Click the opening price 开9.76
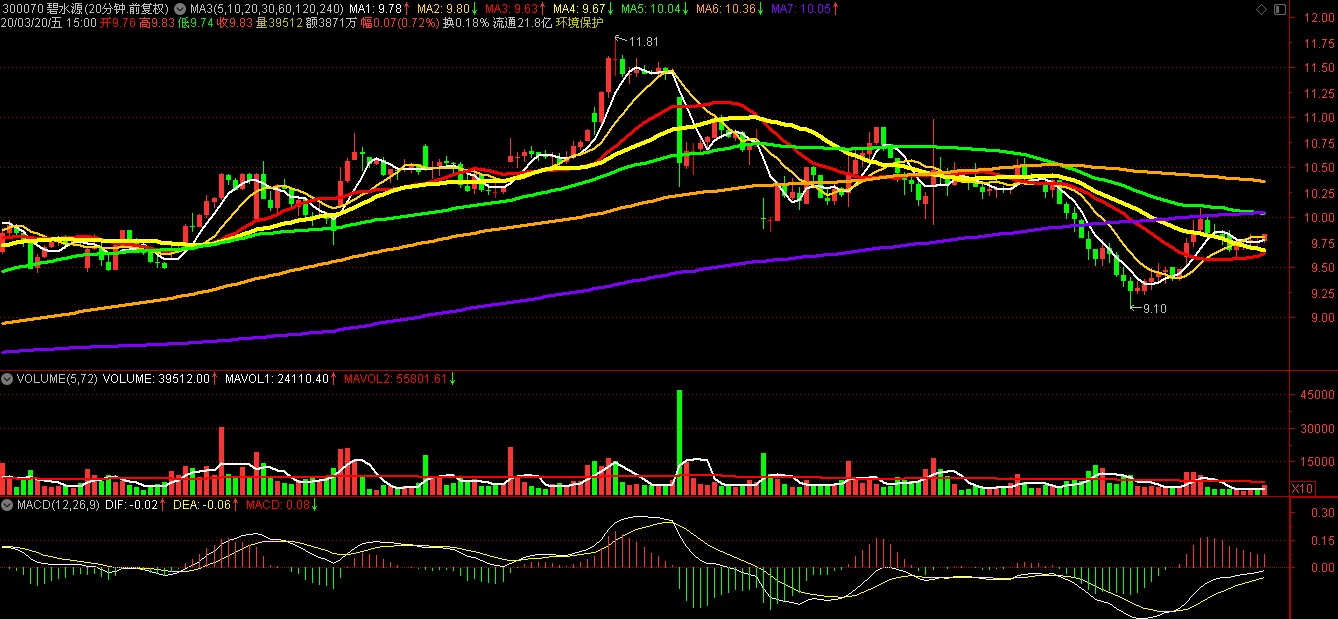Viewport: 1338px width, 619px height. point(119,21)
